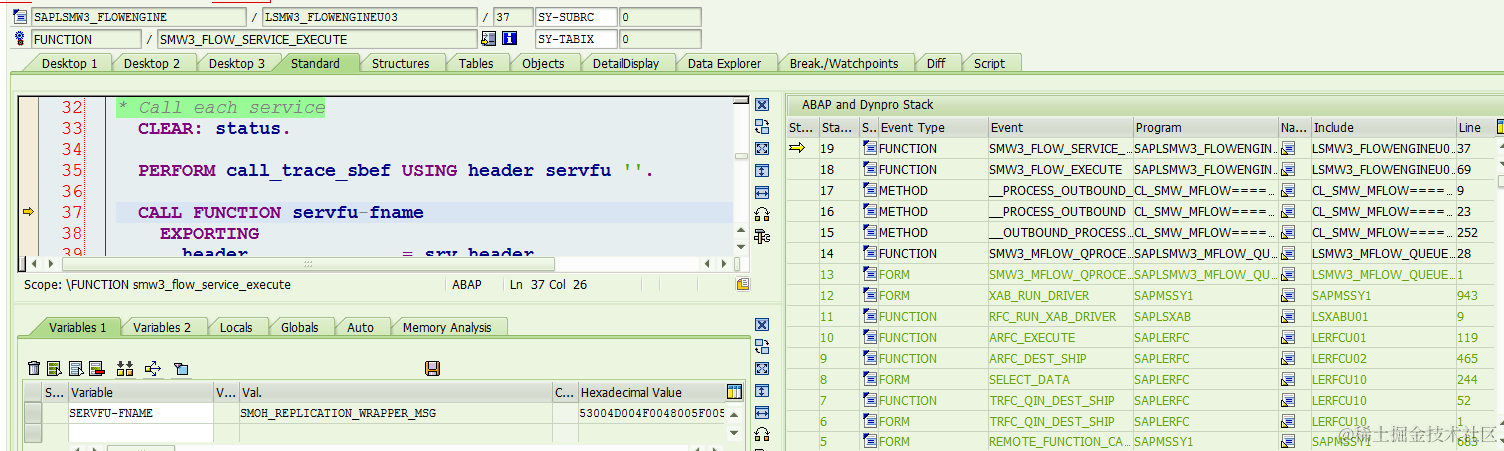
Task: Switch to the Data Explorer tab
Action: tap(725, 63)
